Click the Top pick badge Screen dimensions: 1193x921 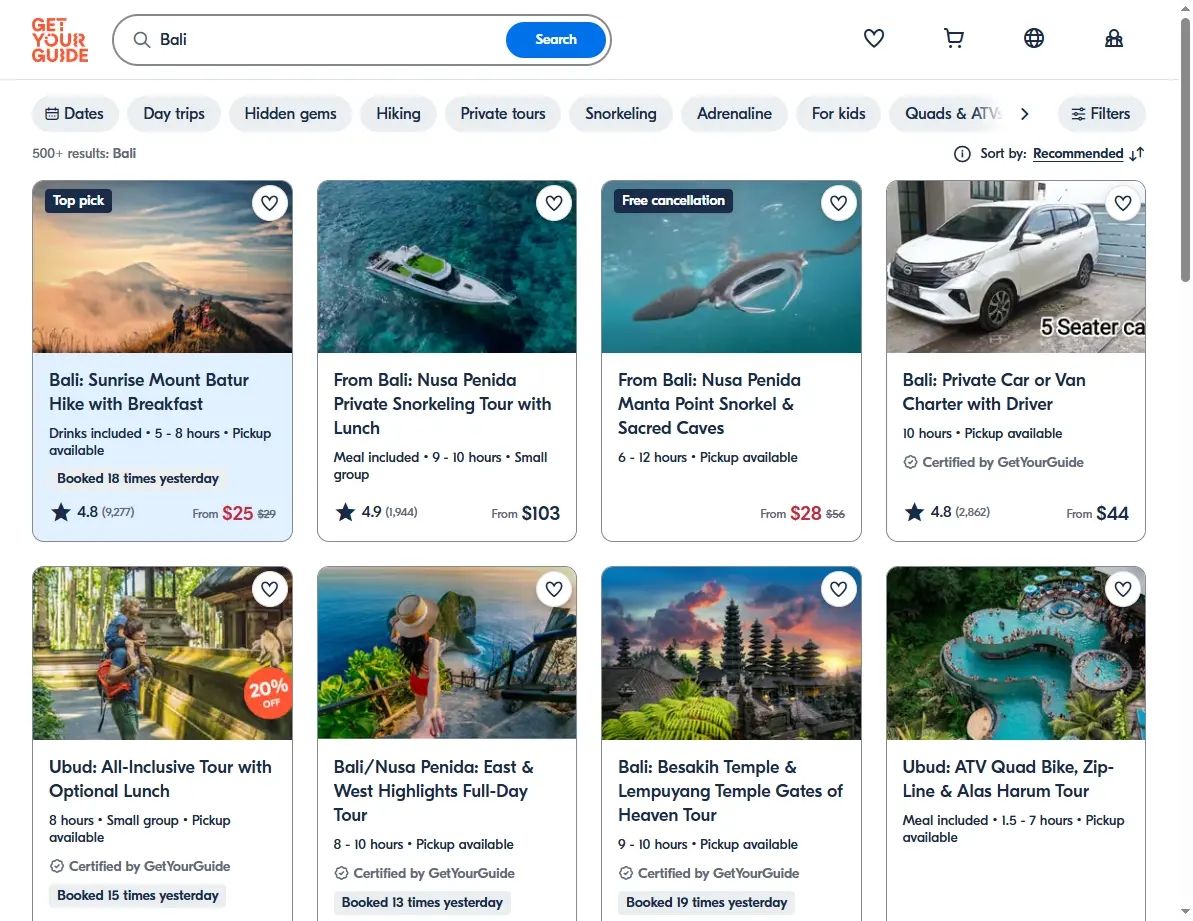[x=78, y=201]
